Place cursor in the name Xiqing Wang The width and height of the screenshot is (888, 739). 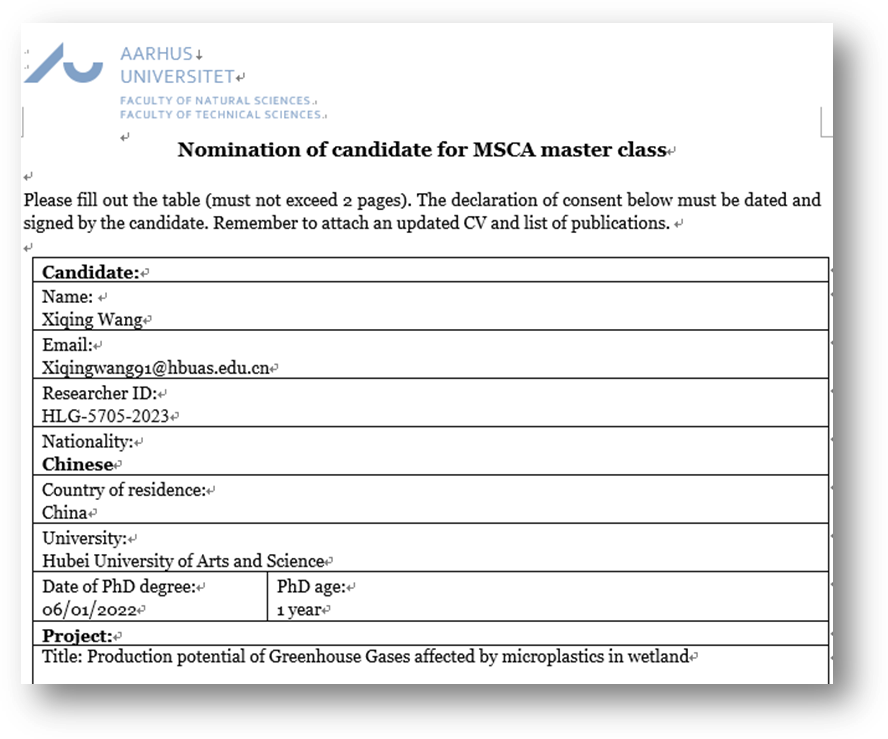(x=92, y=320)
